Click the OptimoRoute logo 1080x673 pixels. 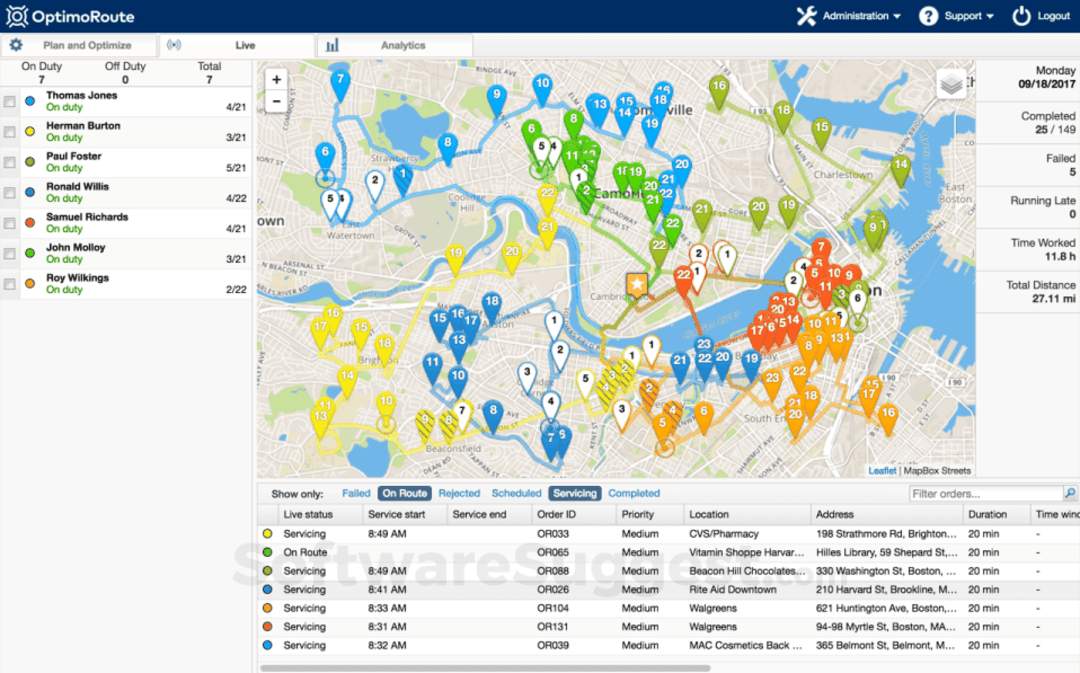point(72,16)
